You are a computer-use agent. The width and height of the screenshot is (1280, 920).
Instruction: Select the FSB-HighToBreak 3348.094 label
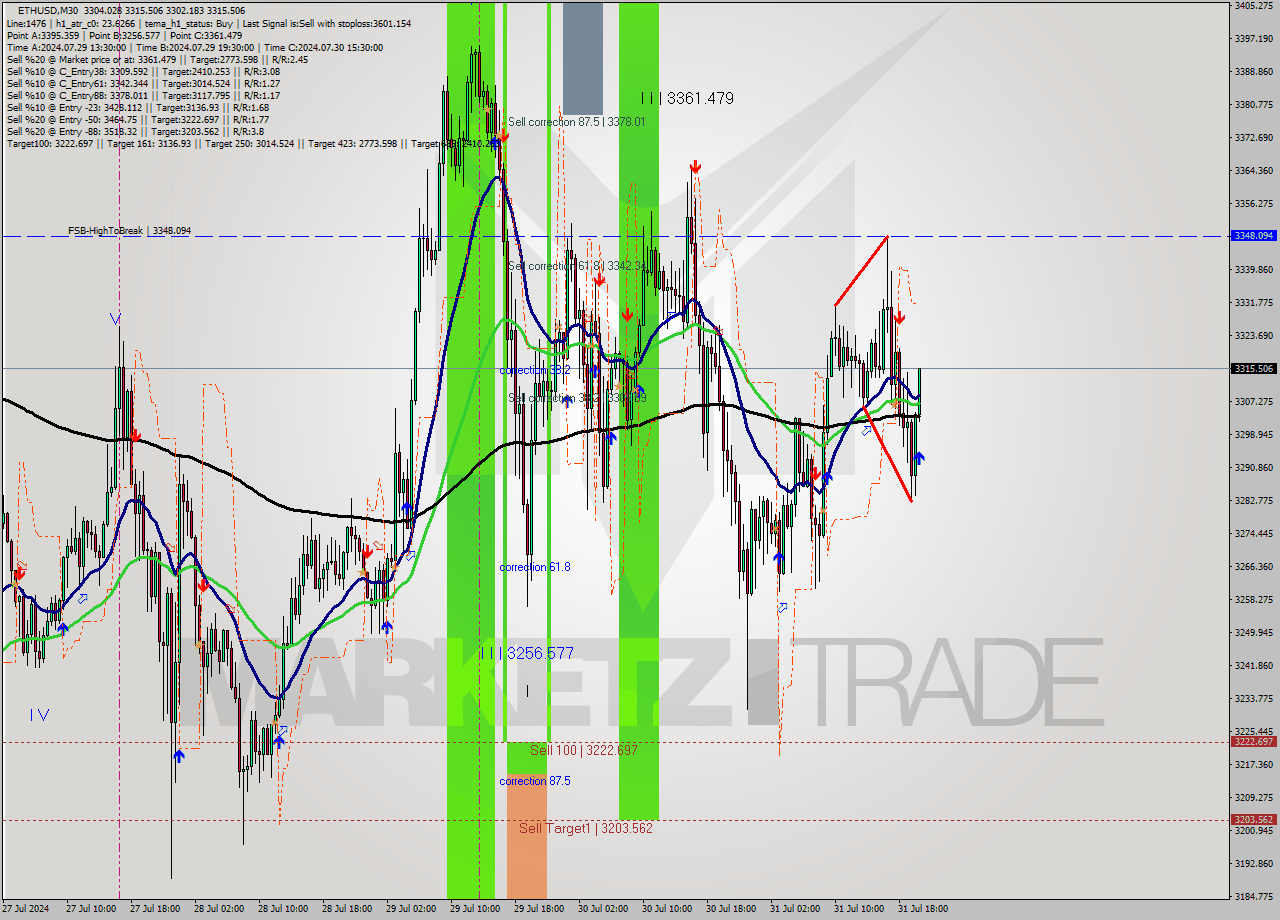(129, 231)
